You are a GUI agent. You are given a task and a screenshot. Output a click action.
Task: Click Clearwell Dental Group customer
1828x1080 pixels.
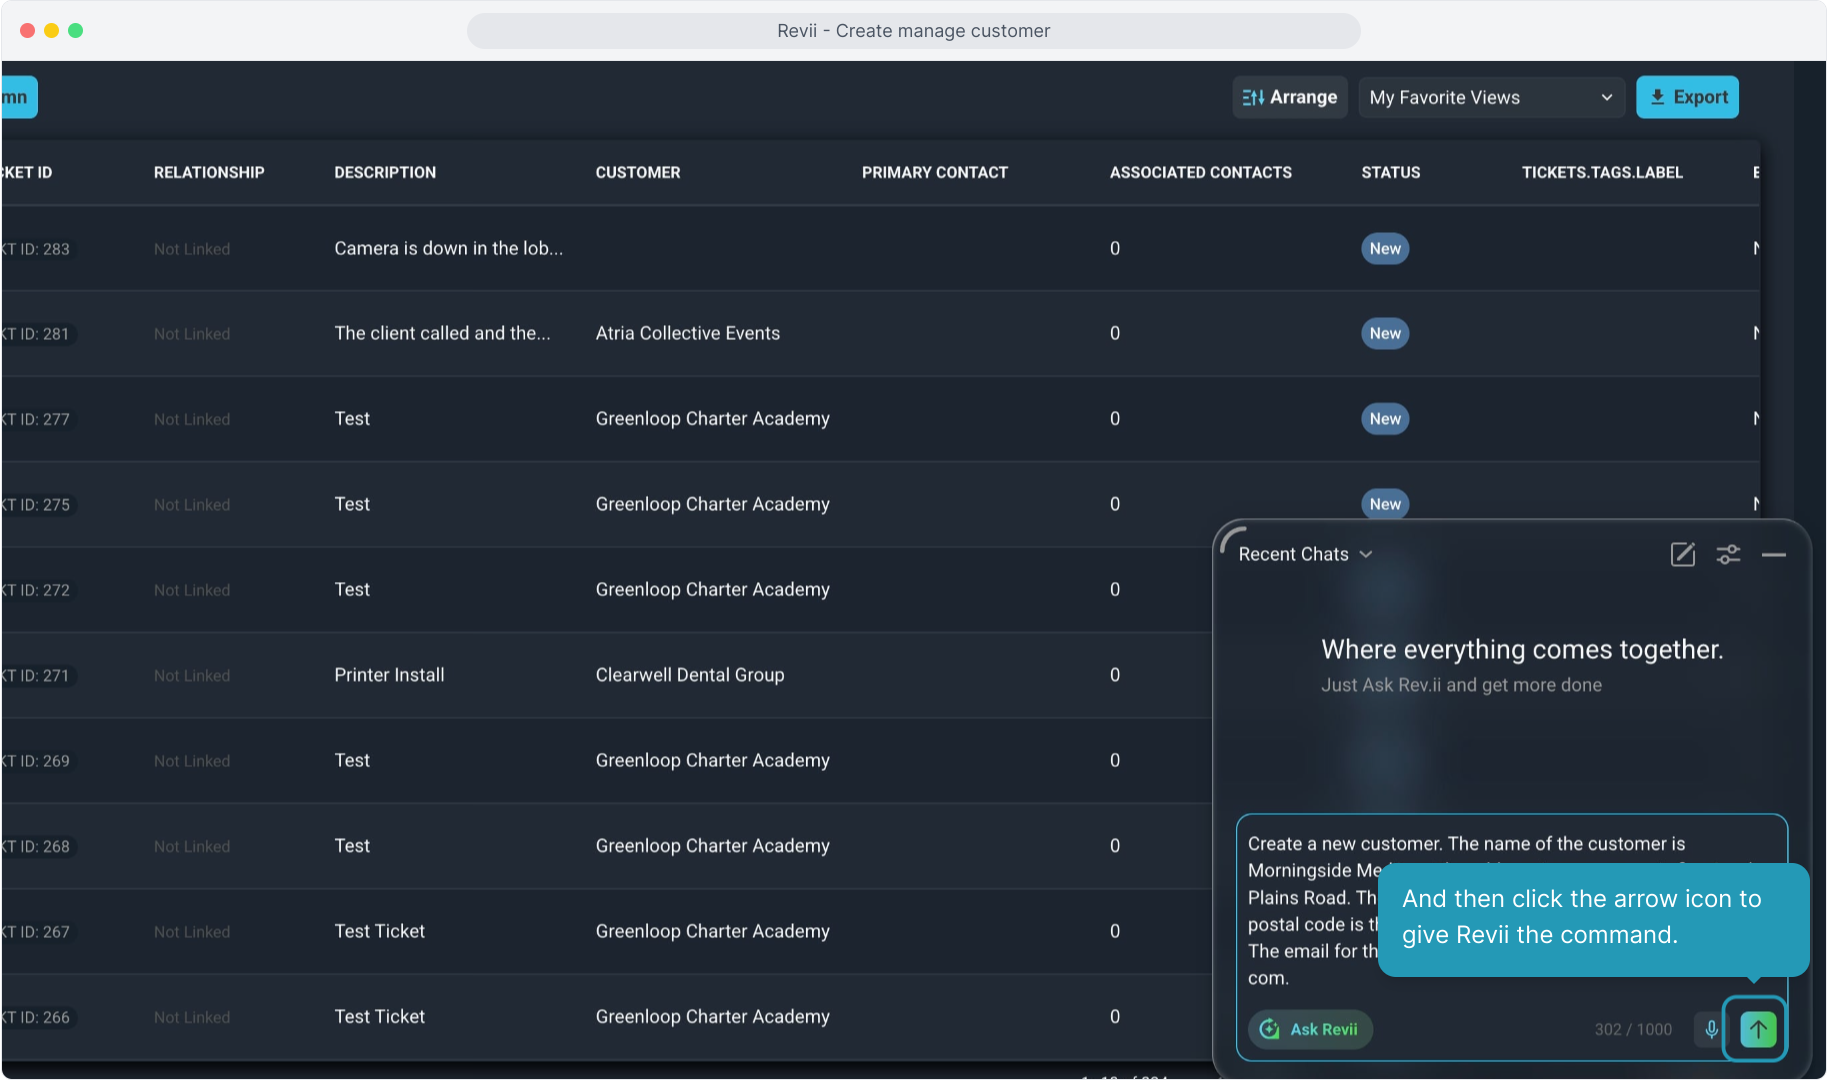tap(689, 675)
